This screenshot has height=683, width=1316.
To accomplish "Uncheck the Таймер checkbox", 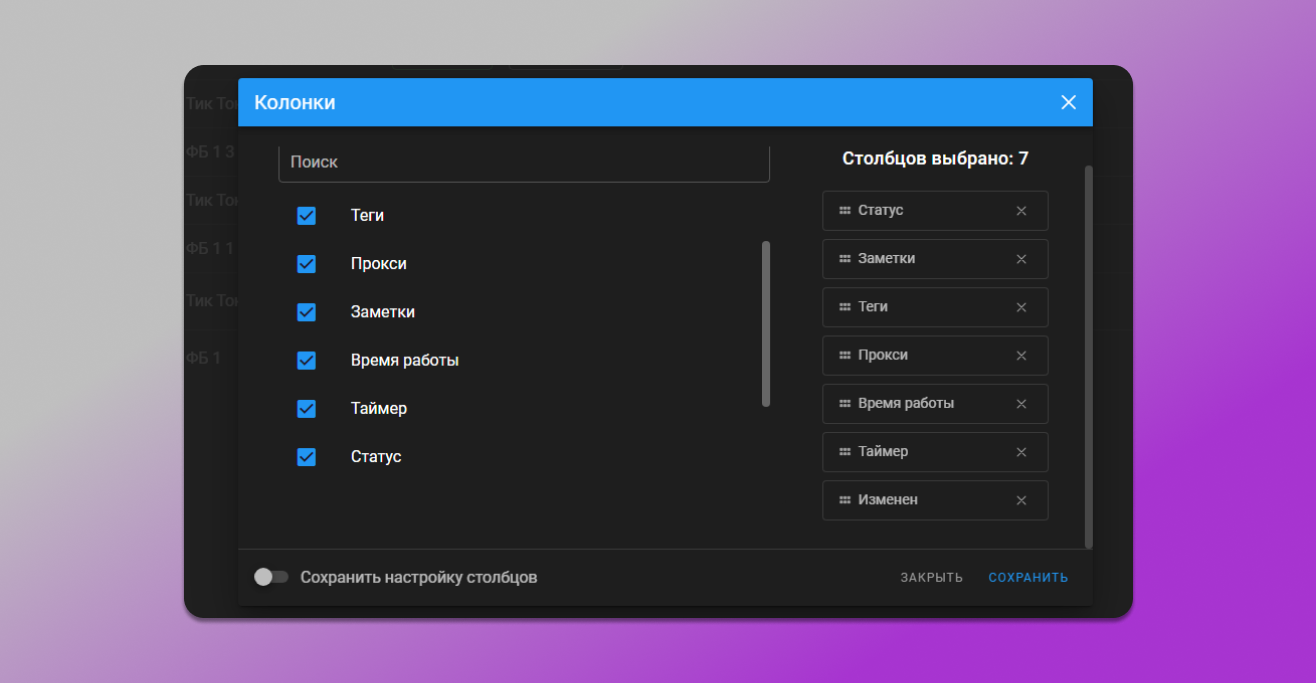I will pos(307,409).
